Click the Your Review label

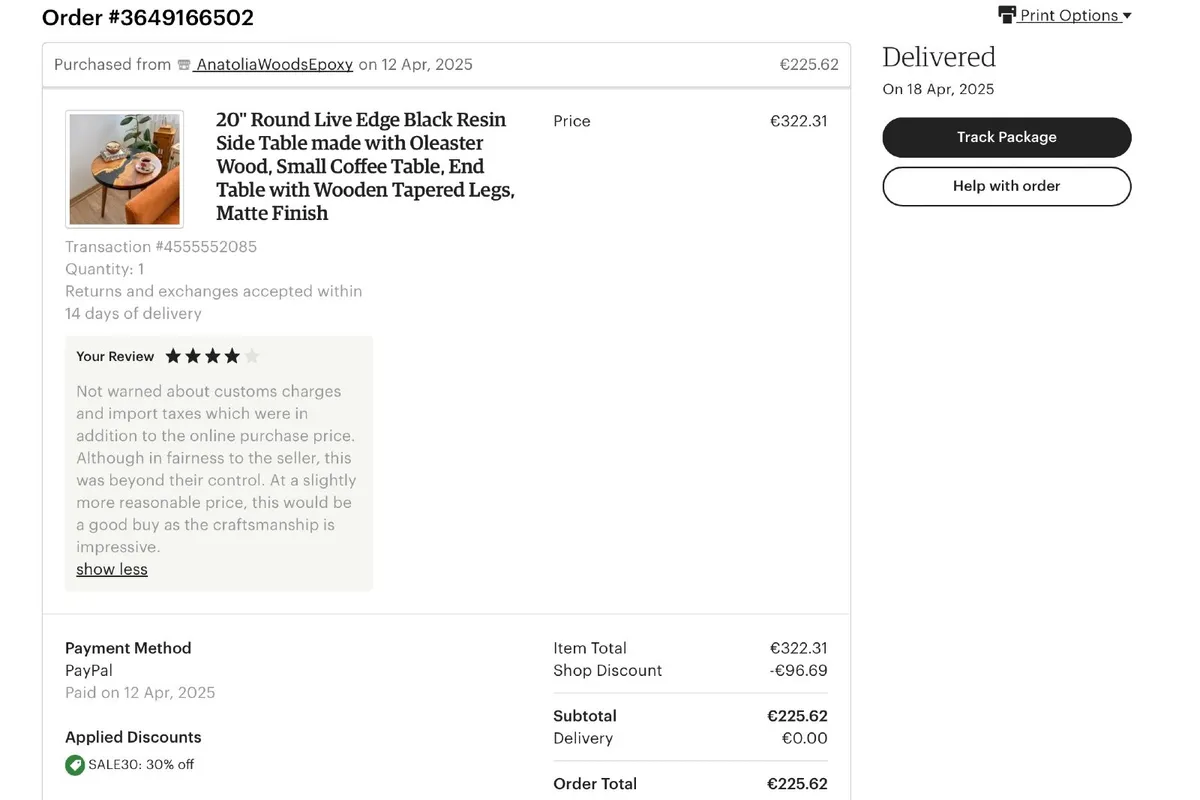click(115, 356)
